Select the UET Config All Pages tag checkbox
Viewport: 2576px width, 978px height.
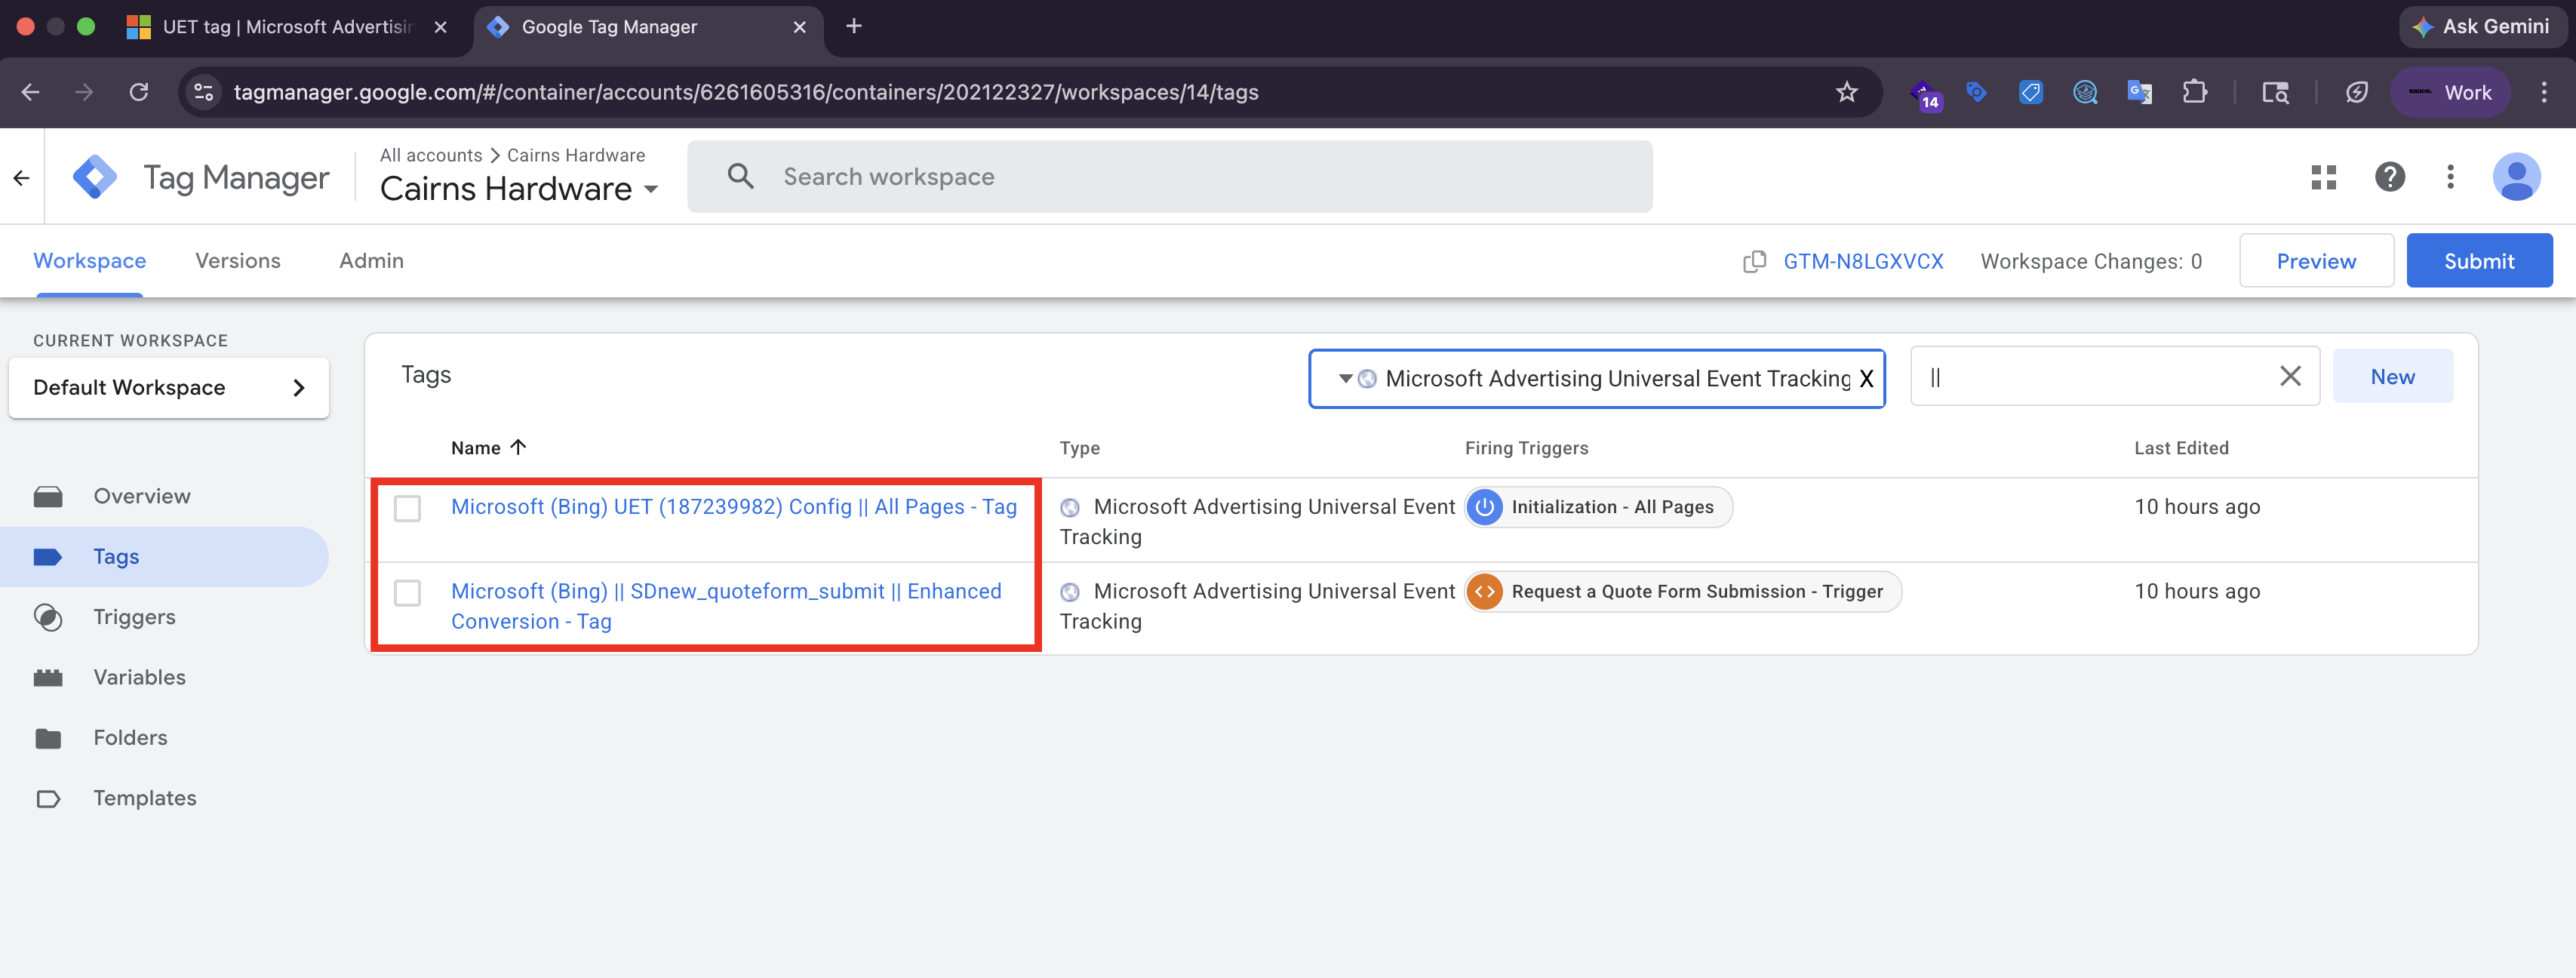pos(407,508)
